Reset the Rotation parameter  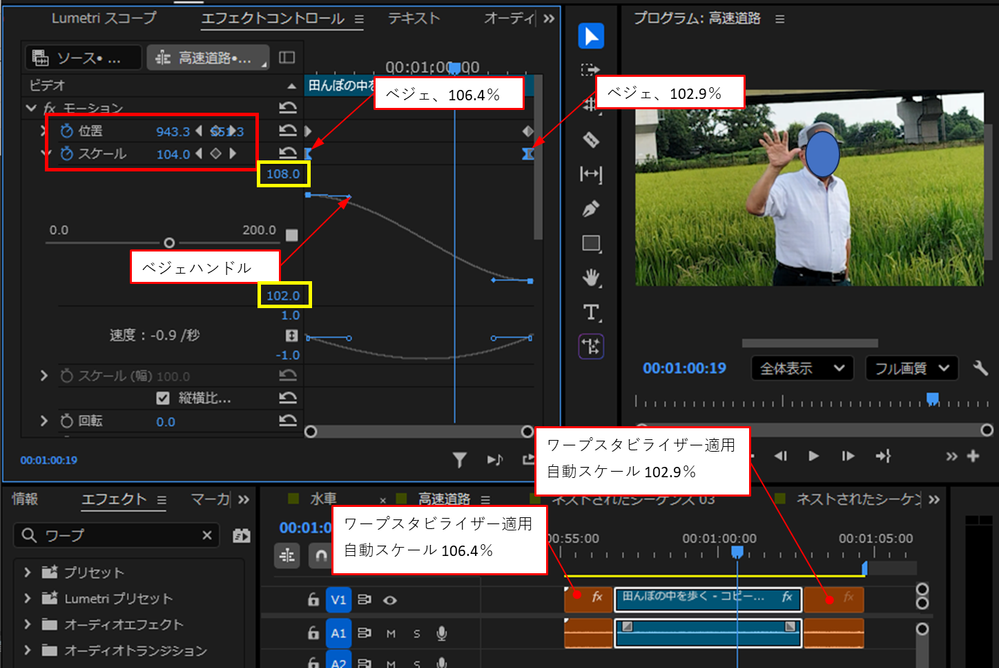[288, 421]
